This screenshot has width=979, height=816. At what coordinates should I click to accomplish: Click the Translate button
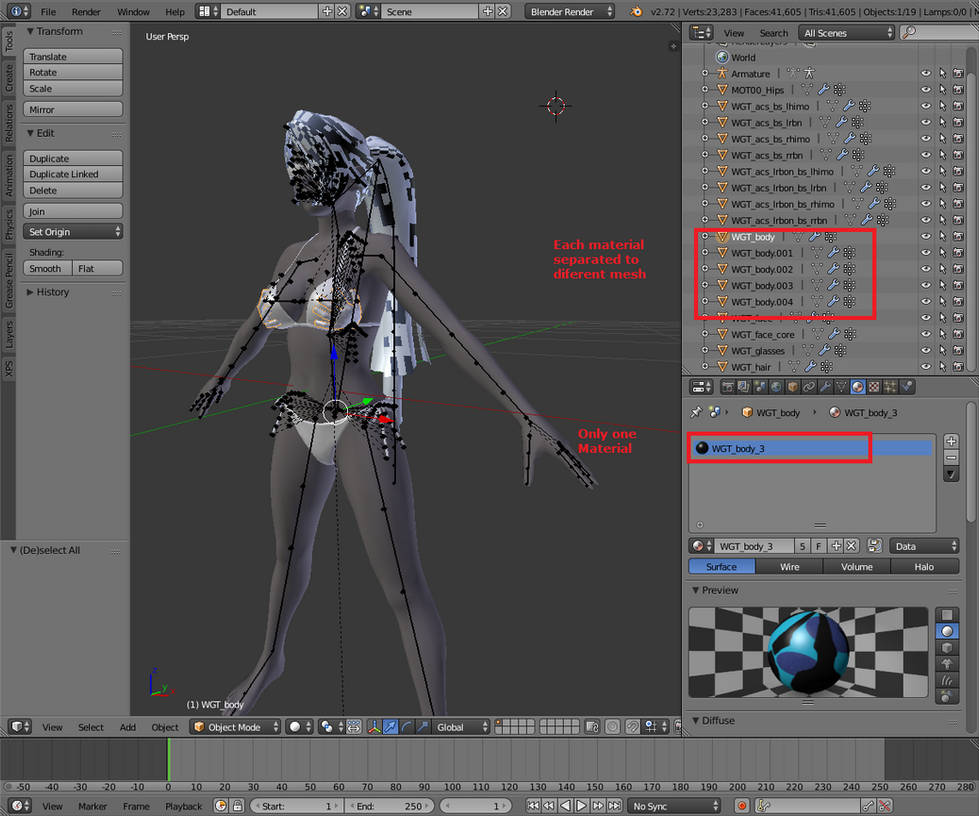(x=72, y=56)
